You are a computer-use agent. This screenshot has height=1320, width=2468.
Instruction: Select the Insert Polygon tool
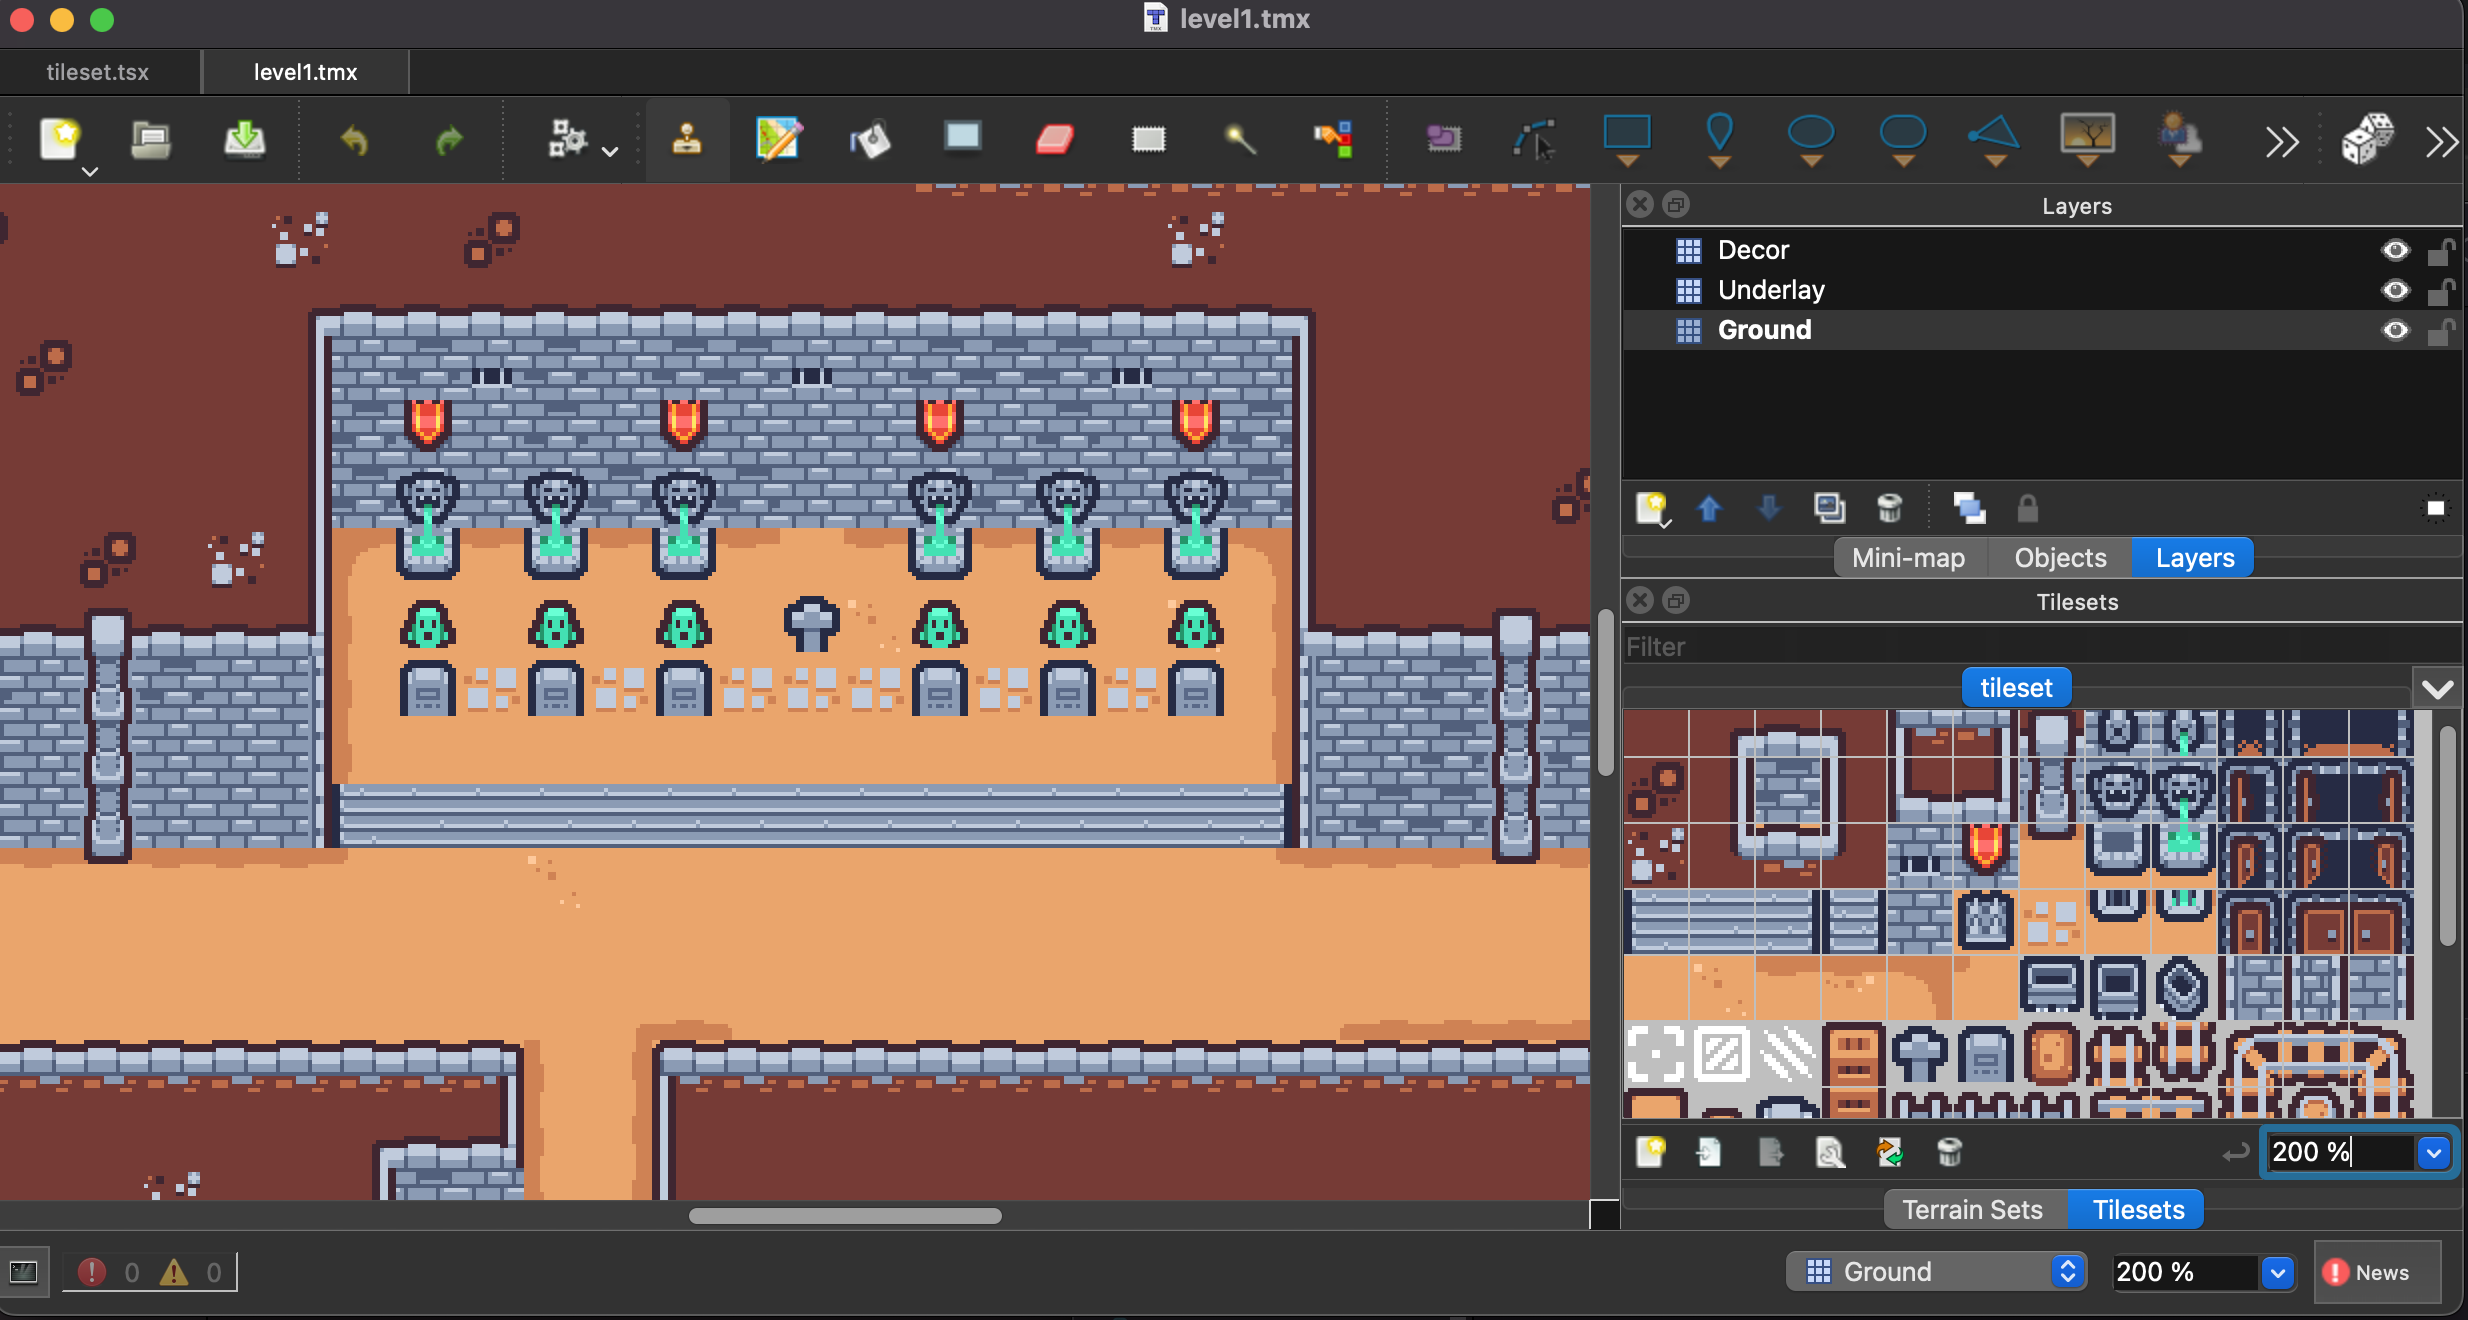1994,139
